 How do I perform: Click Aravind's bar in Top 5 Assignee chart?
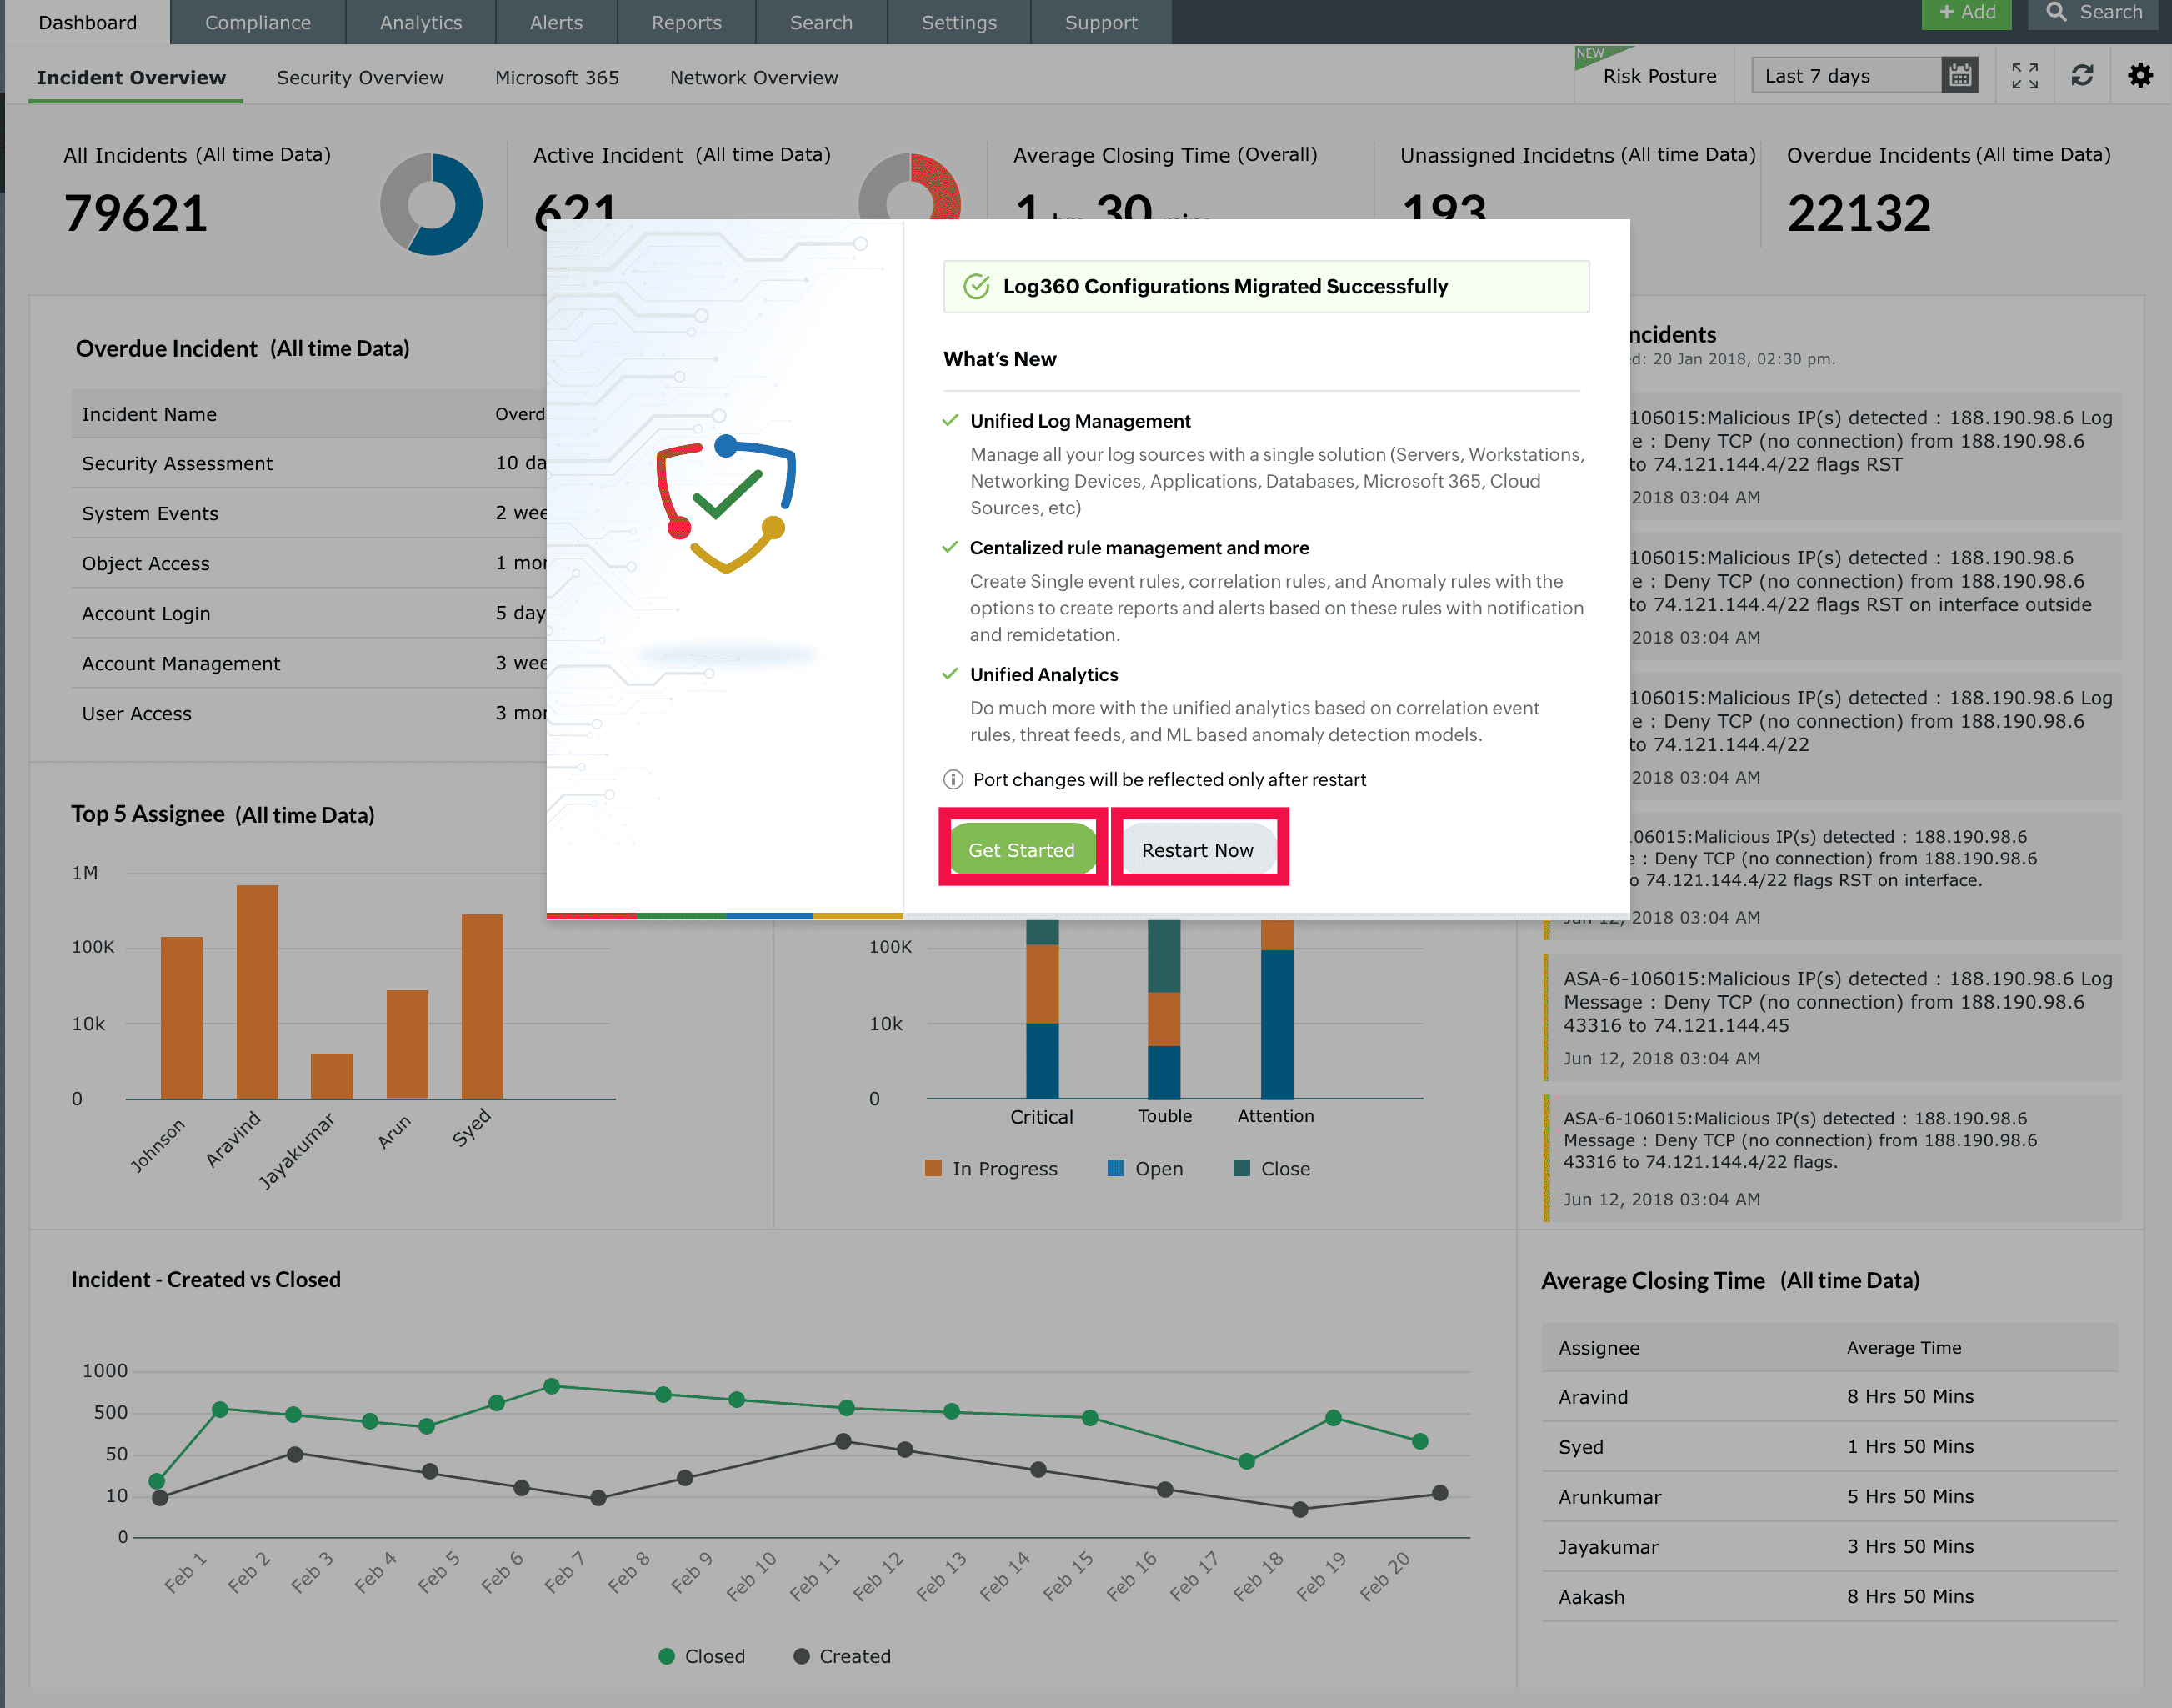click(257, 992)
